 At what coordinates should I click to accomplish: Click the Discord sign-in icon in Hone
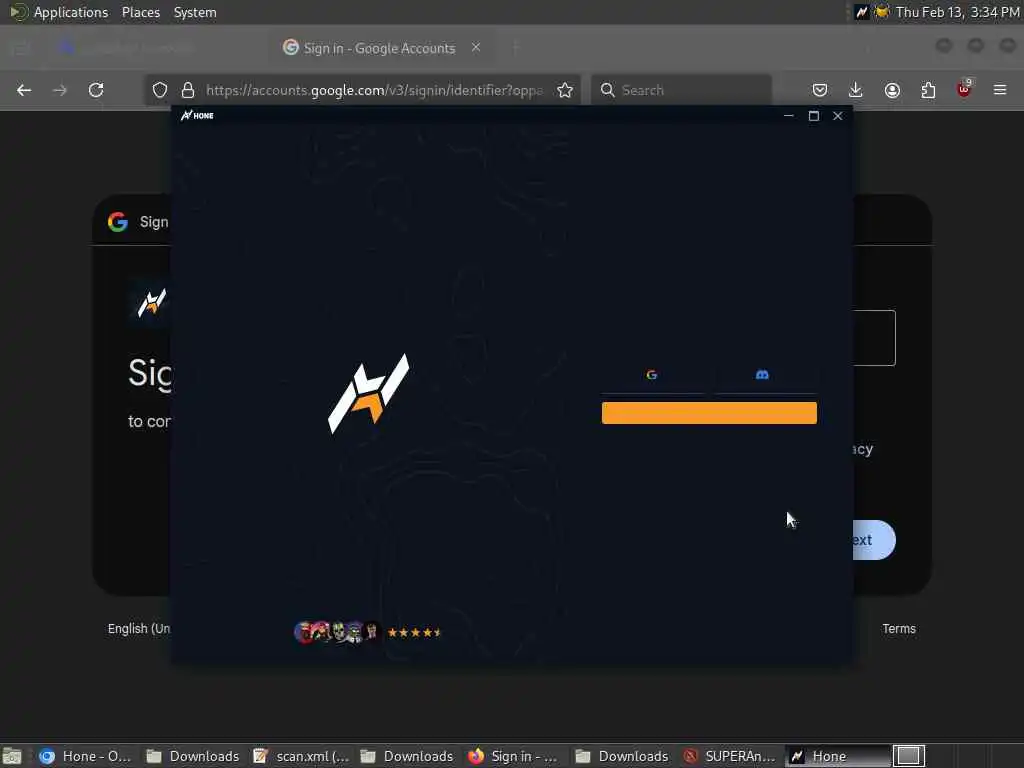[x=762, y=375]
